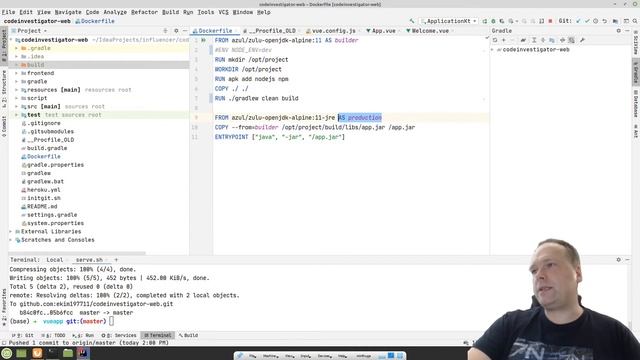Open the Navigate menu
Viewport: 640px width, 360px height.
click(x=68, y=12)
